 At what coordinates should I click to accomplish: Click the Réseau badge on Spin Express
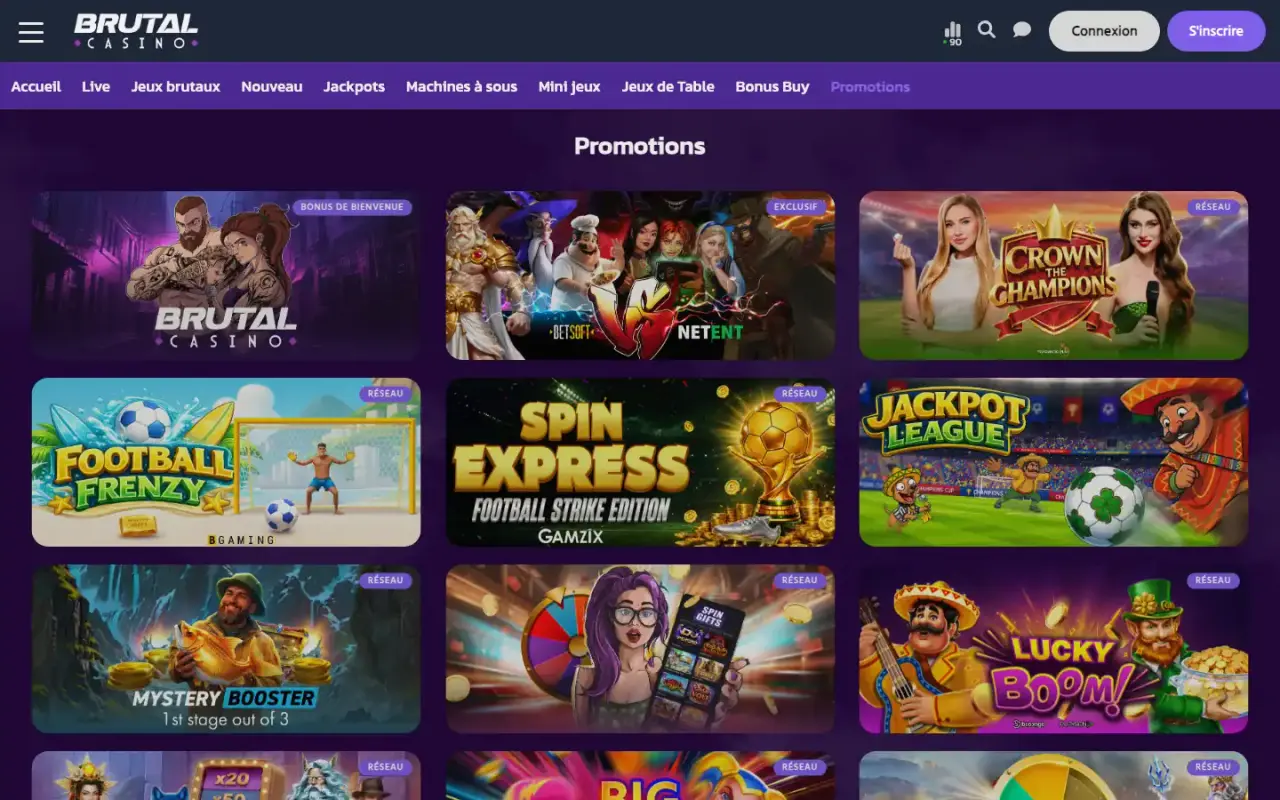799,394
